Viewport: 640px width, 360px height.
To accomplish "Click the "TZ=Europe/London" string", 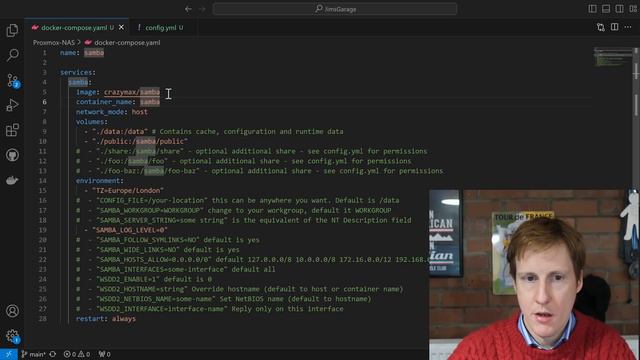I will coord(128,191).
